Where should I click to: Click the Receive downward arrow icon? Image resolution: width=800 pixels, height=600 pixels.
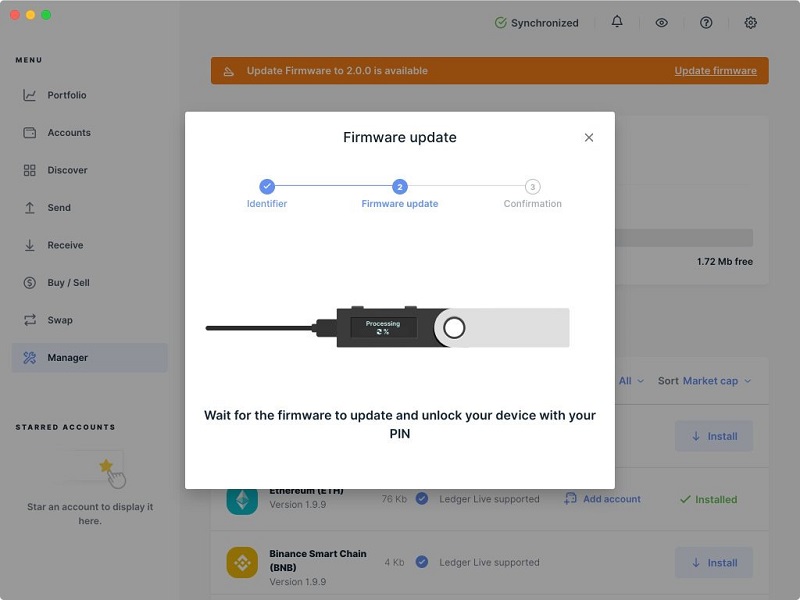30,245
